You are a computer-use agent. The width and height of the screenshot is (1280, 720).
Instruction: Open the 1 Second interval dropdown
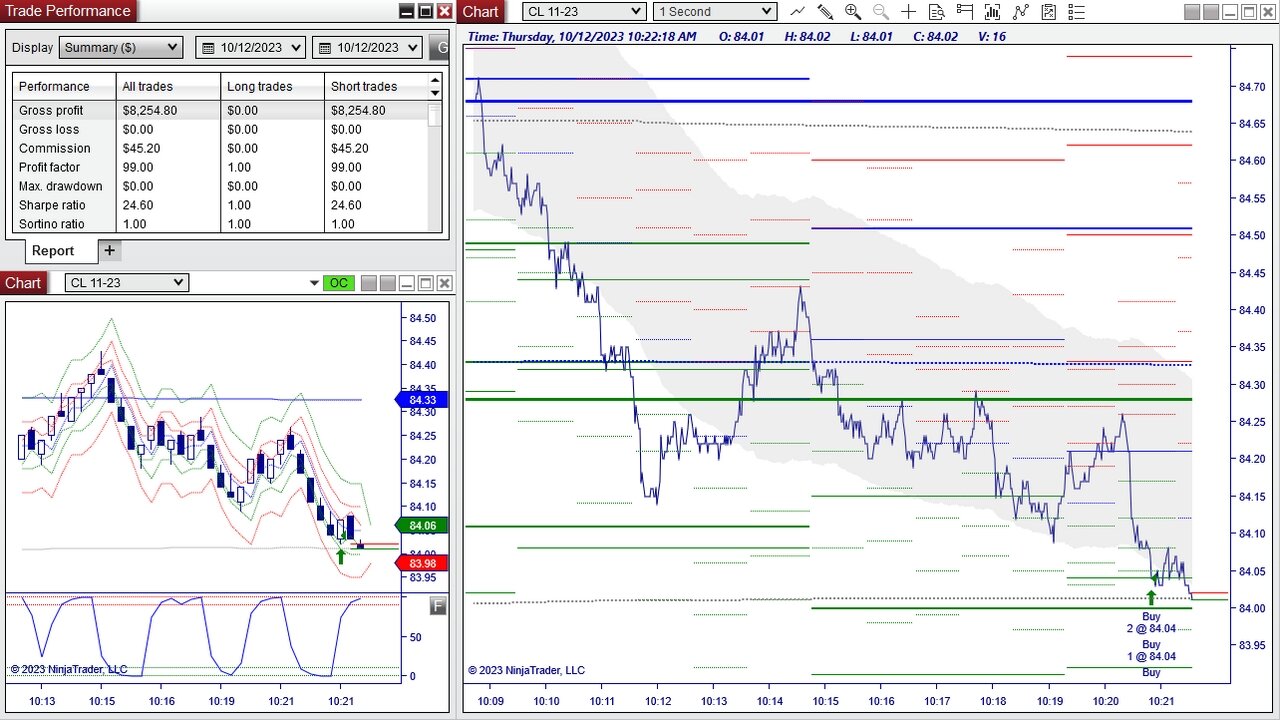click(715, 11)
